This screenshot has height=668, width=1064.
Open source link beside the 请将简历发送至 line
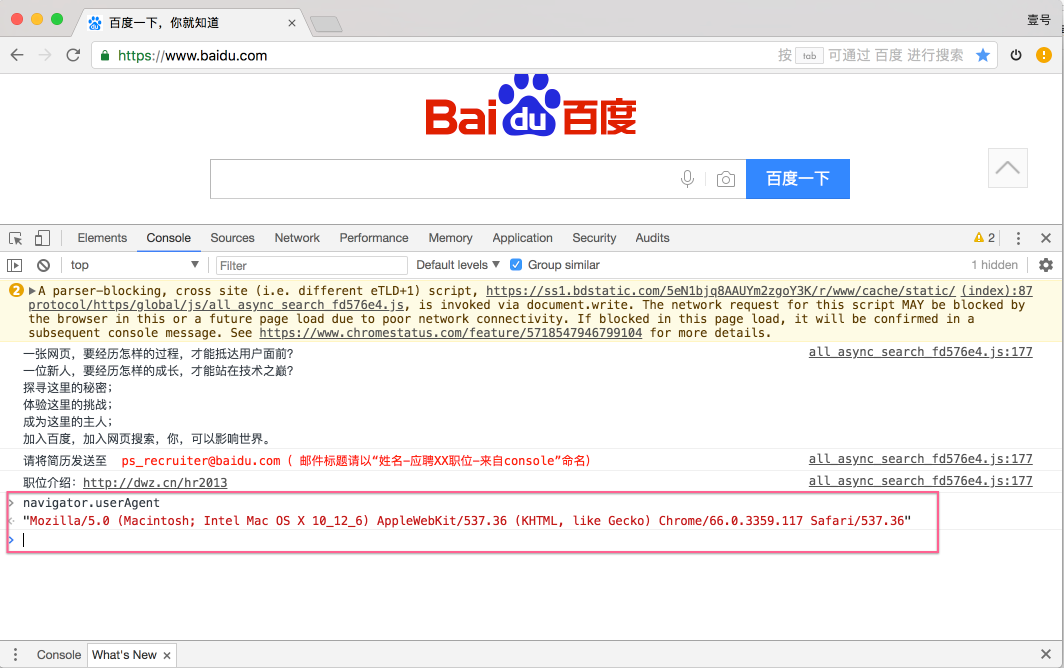click(x=920, y=459)
